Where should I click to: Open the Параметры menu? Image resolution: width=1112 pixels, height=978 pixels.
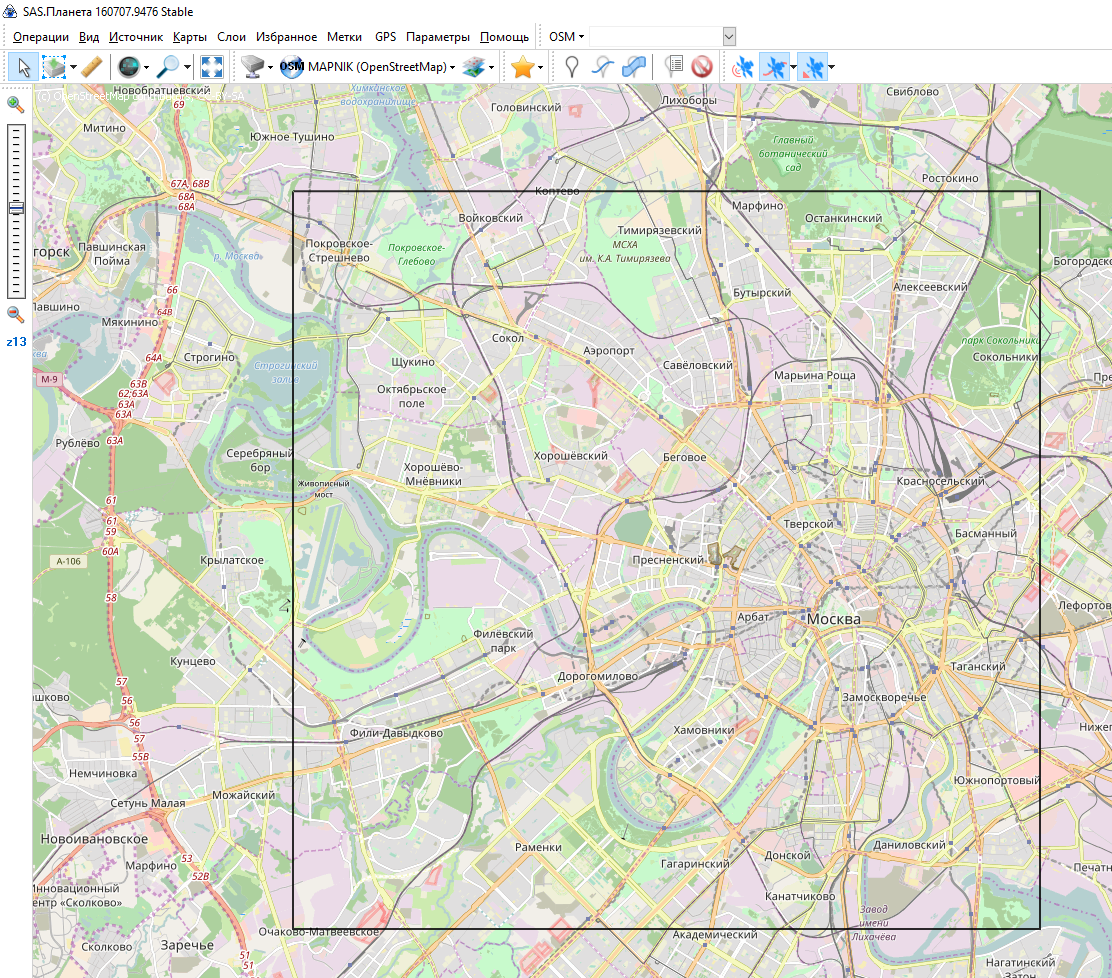pyautogui.click(x=437, y=37)
